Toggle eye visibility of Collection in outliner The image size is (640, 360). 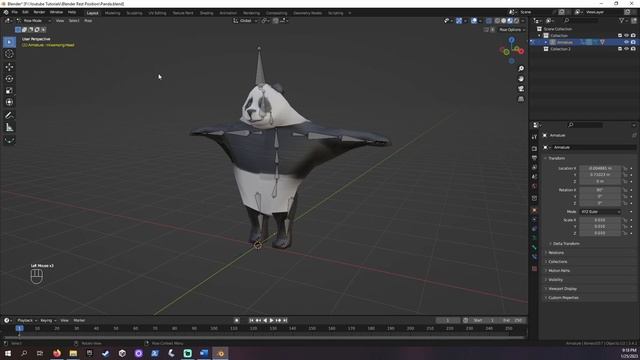pyautogui.click(x=627, y=36)
